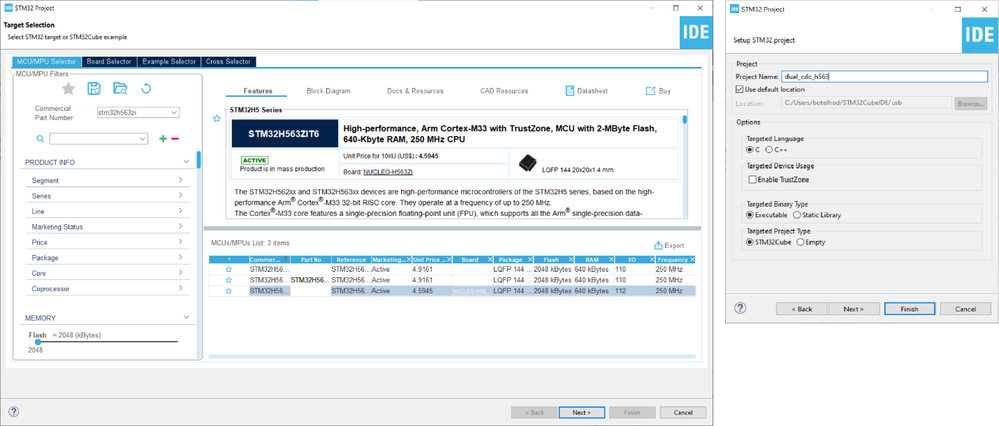Click the Buy external link icon
Viewport: 999px width, 426px height.
(650, 91)
